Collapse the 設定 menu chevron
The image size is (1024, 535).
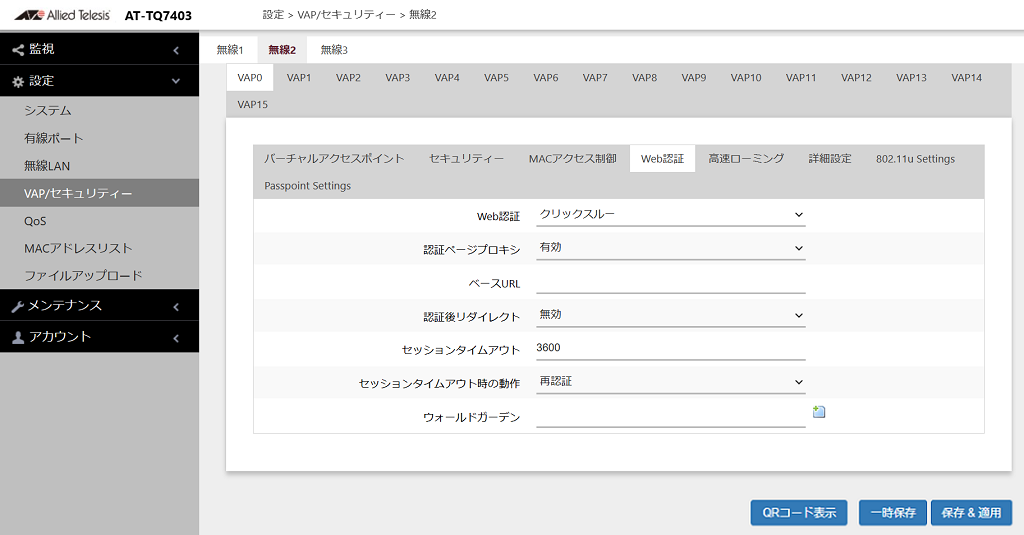(x=176, y=81)
